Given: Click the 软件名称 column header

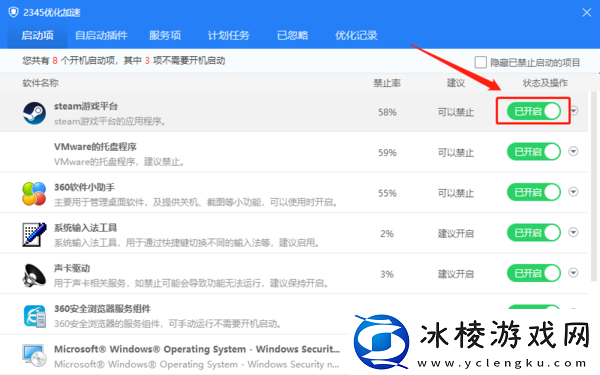Looking at the screenshot, I should [40, 83].
